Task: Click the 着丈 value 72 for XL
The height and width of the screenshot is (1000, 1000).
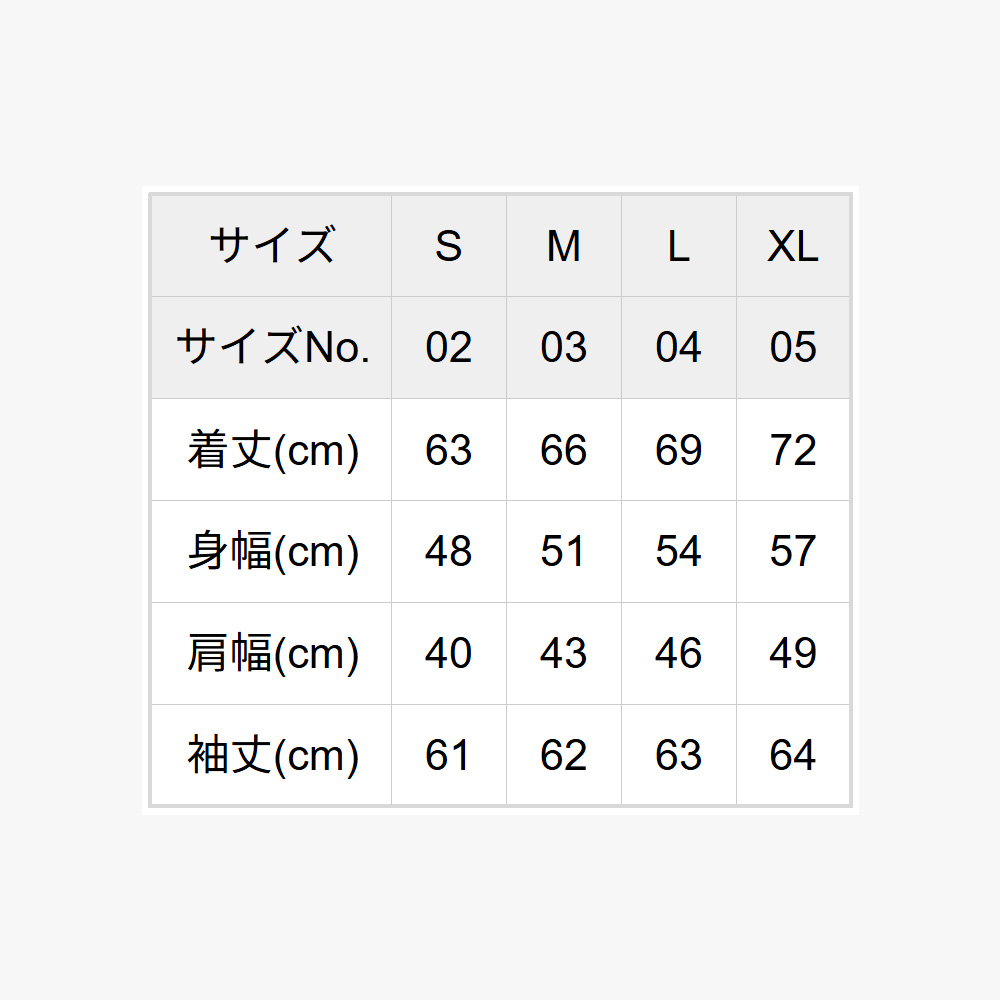Action: [x=793, y=450]
